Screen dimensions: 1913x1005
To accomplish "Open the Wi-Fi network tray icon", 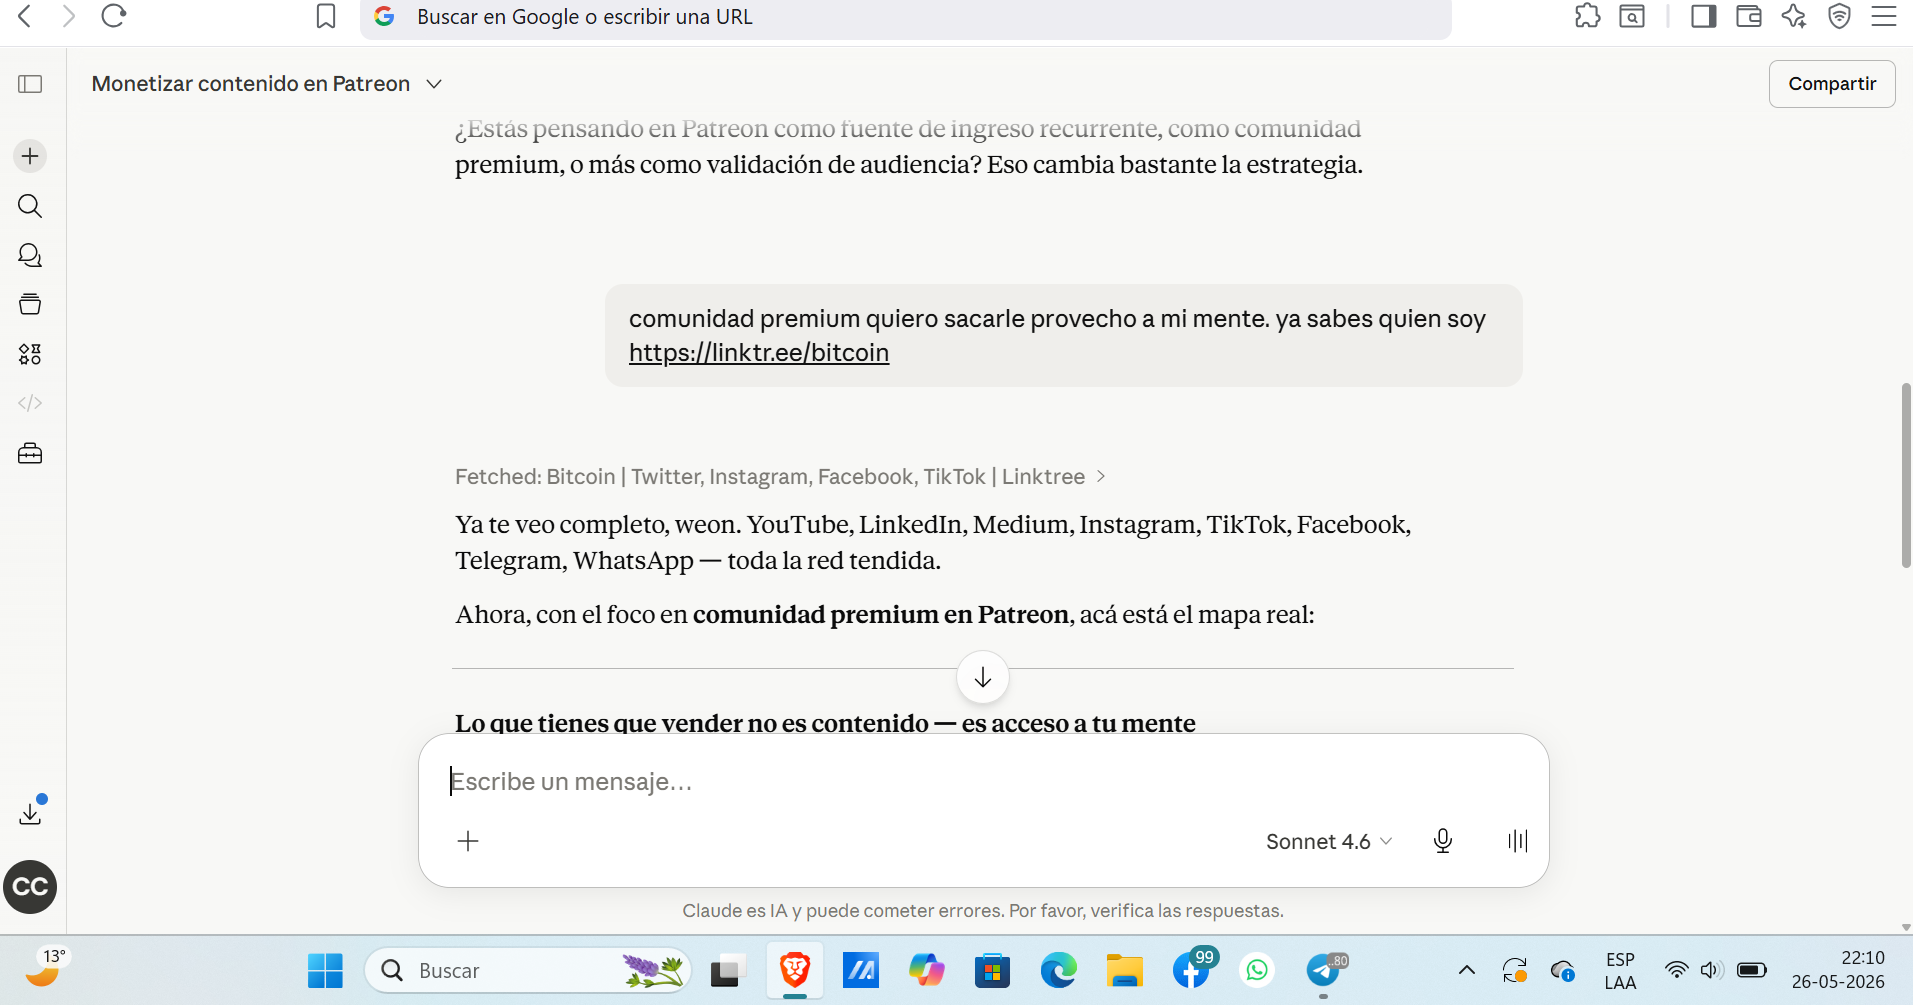I will [1676, 970].
